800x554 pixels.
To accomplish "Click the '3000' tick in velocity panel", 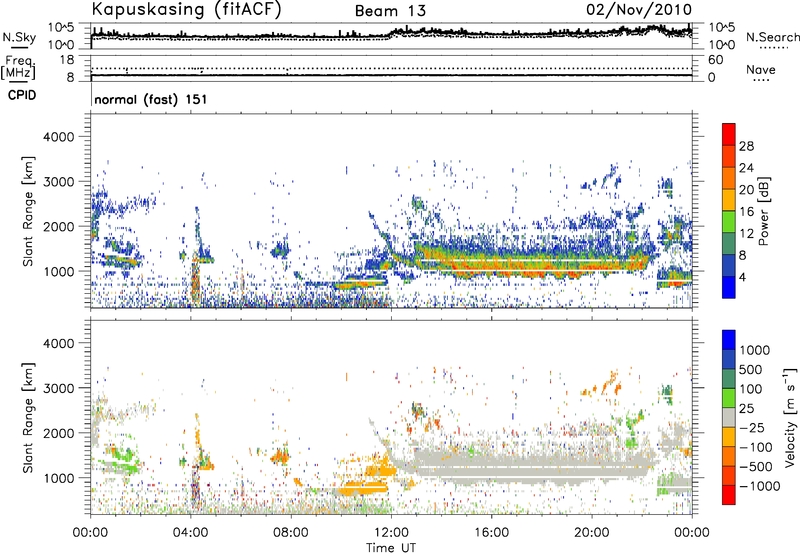I will (59, 388).
